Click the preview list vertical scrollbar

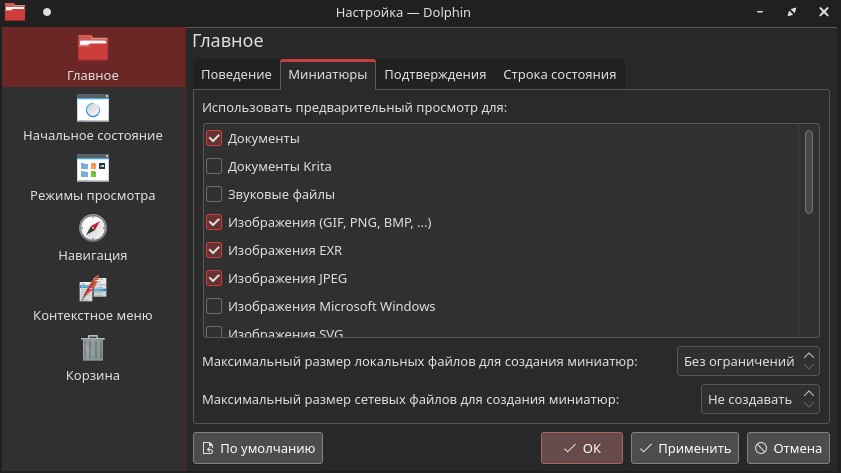808,171
